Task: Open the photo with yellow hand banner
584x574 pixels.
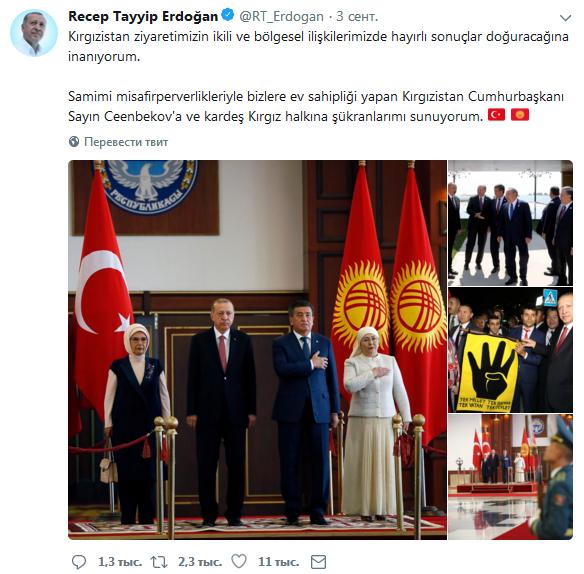Action: (x=510, y=350)
